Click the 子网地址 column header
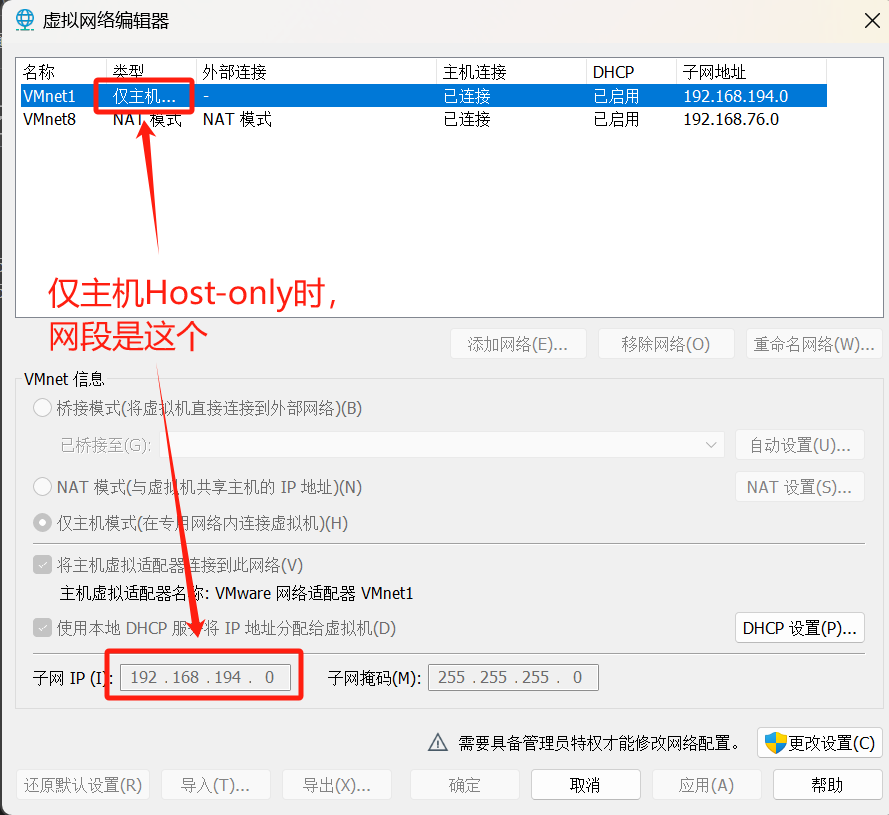Screen dimensions: 889x815 [751, 71]
